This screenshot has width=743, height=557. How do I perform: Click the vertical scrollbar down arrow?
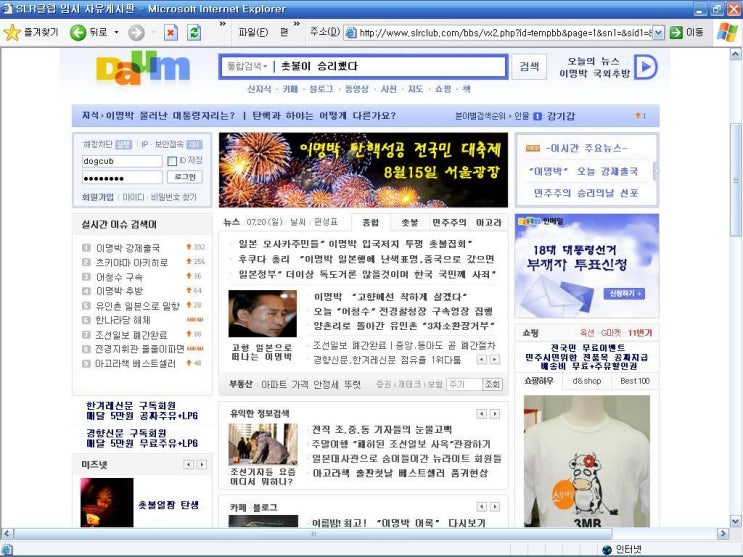[x=735, y=521]
